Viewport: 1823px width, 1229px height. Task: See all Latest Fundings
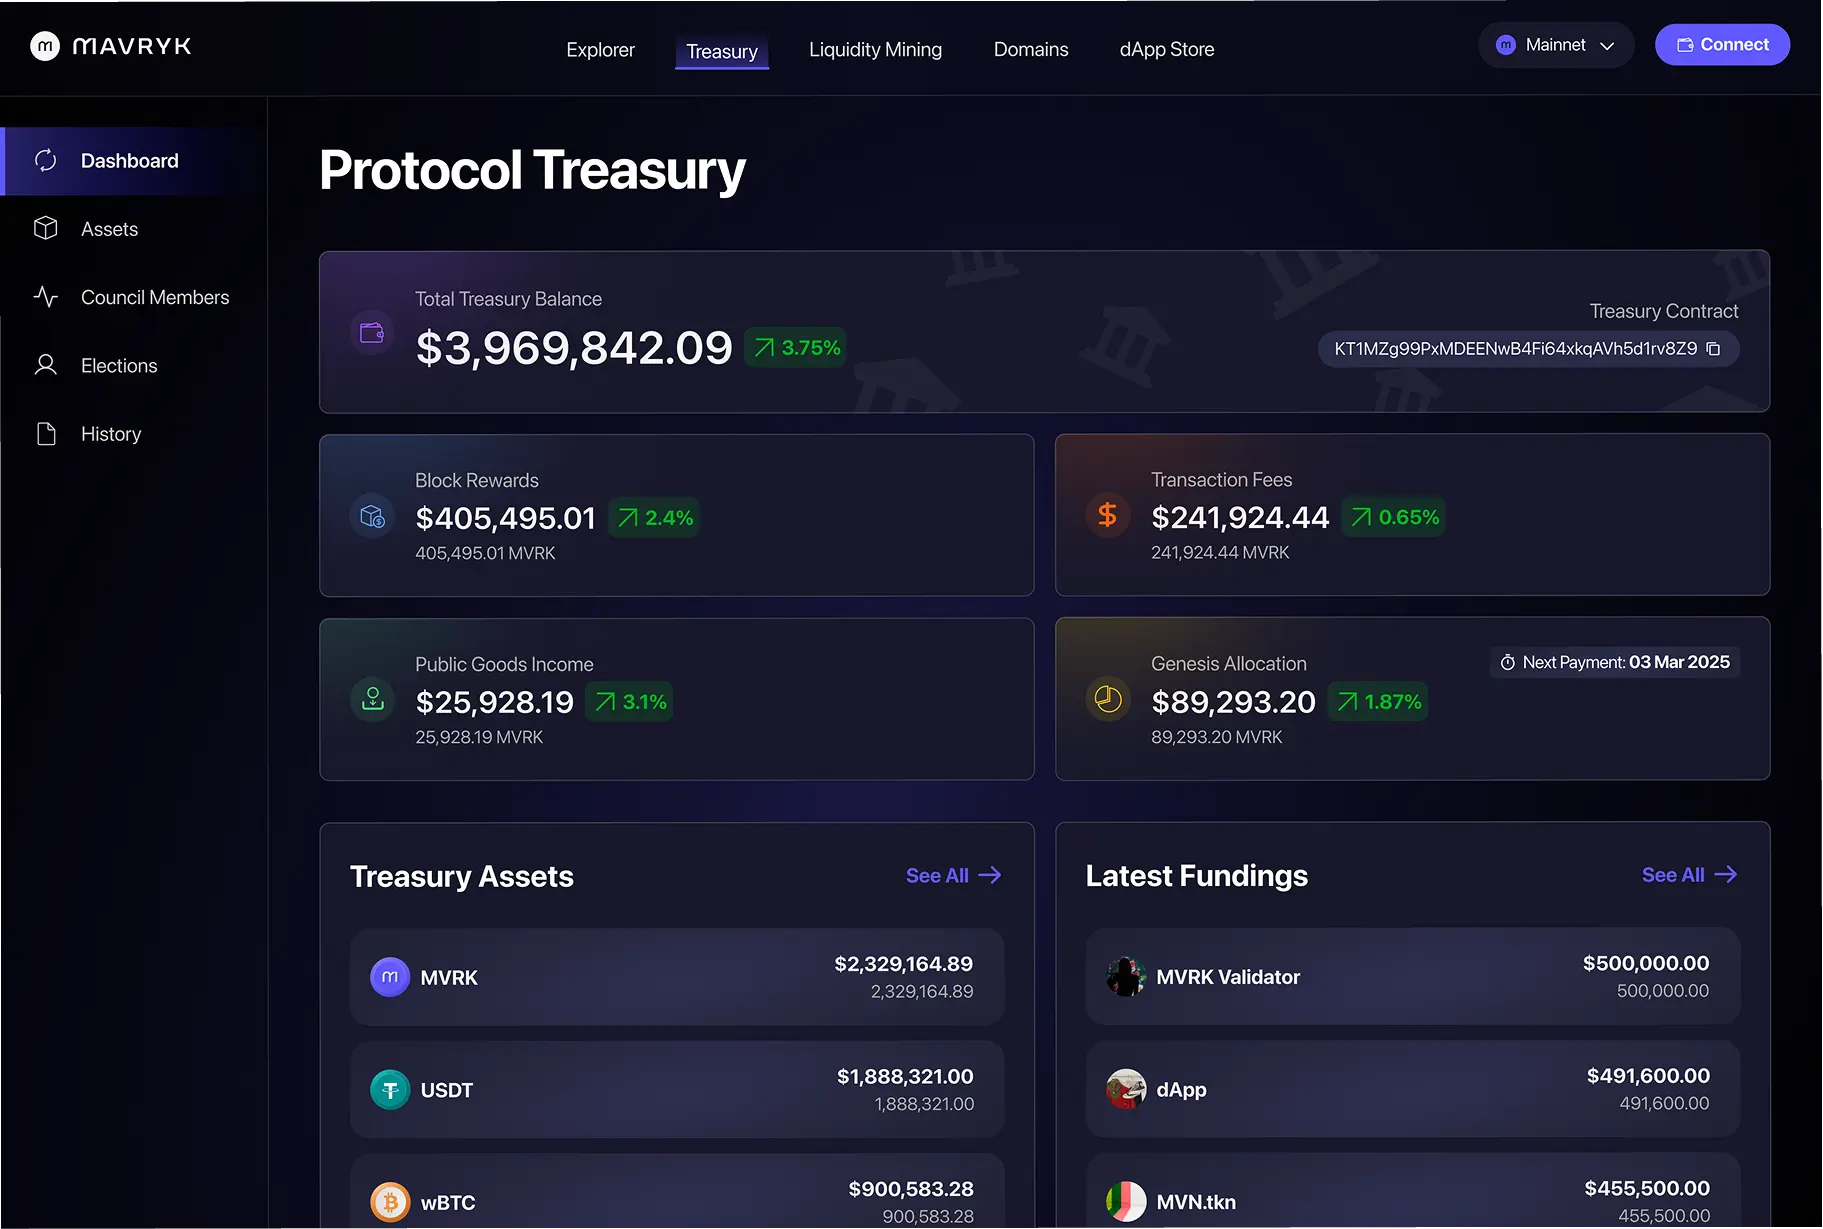point(1689,875)
